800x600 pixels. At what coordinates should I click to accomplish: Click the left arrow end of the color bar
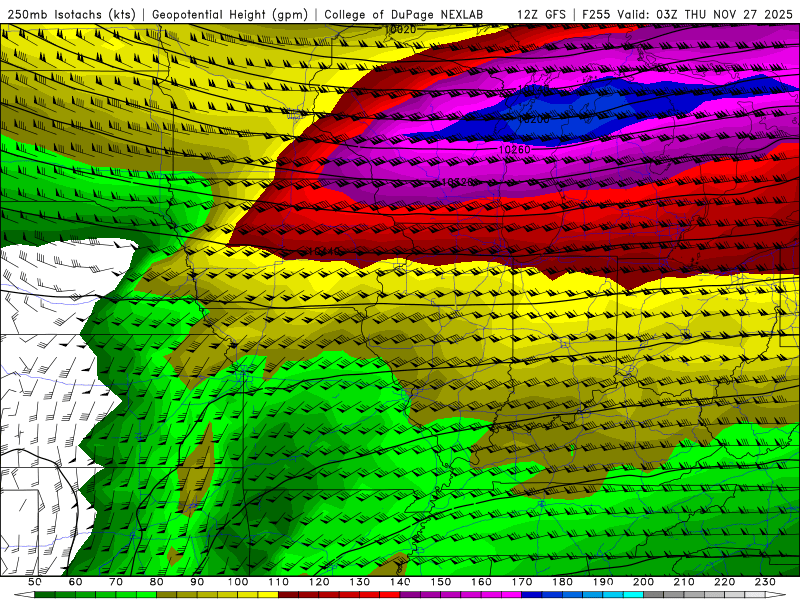point(24,595)
